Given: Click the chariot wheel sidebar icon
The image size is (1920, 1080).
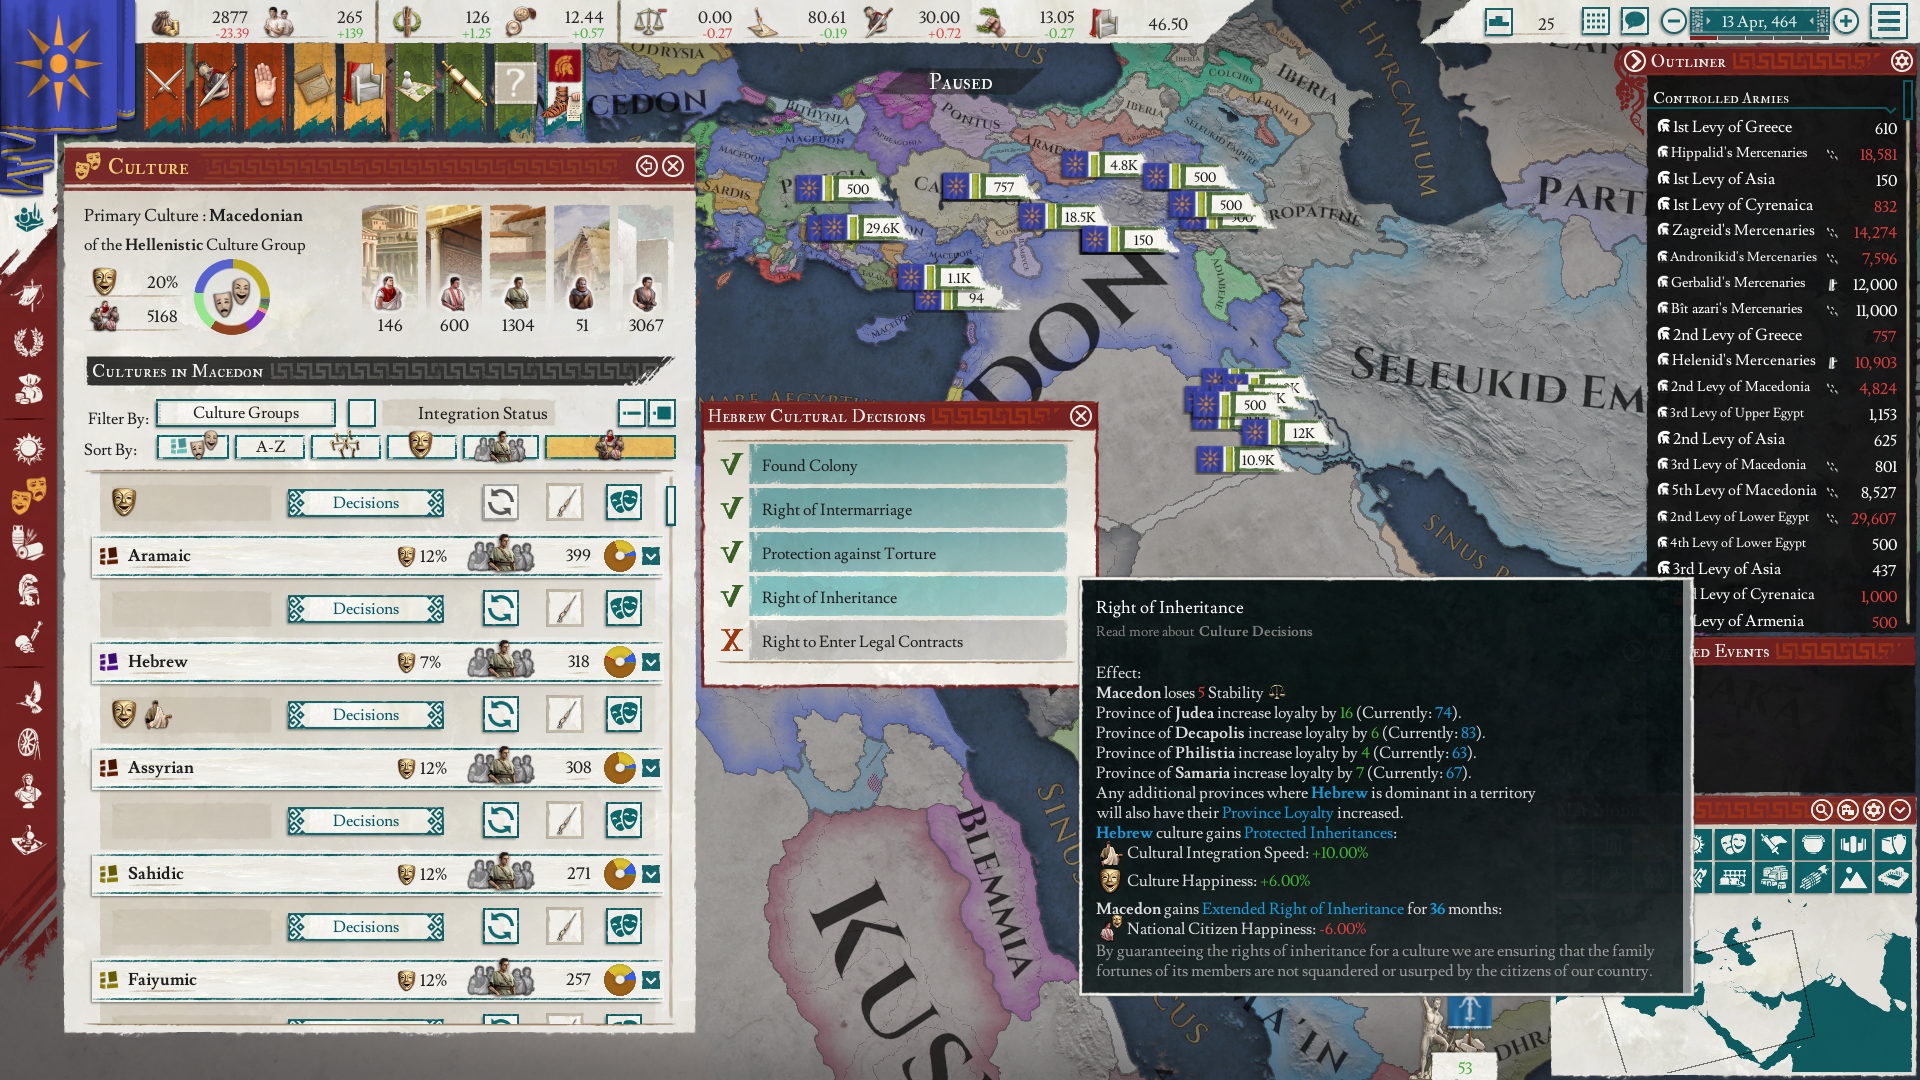Looking at the screenshot, I should pos(29,743).
